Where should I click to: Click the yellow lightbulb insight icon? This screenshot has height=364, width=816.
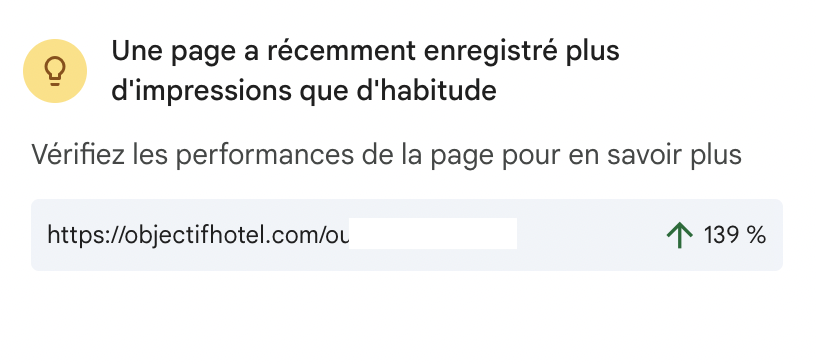pyautogui.click(x=55, y=71)
